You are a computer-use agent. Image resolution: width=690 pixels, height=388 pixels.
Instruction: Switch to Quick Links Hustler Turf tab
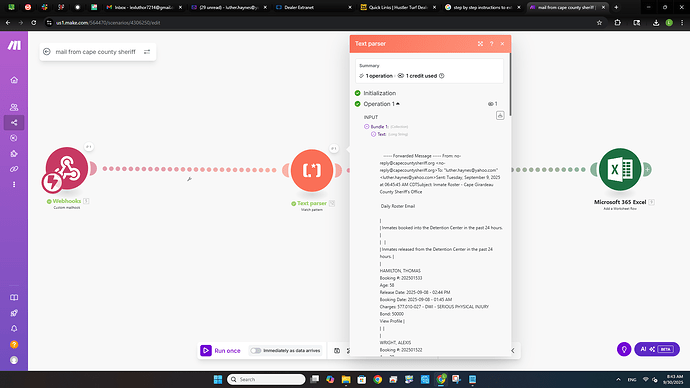(398, 7)
